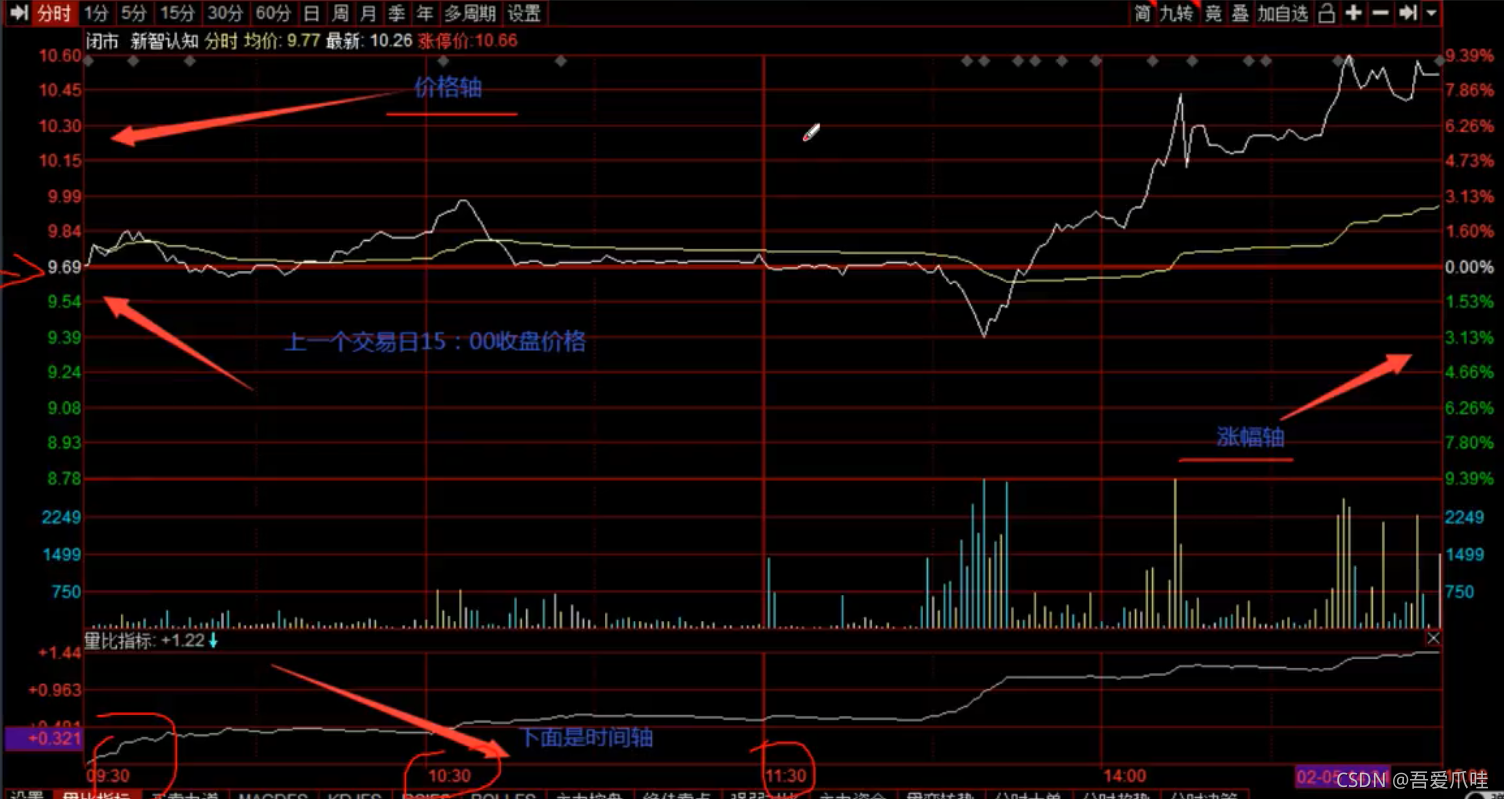
Task: Click the plus zoom-in icon
Action: [1354, 13]
